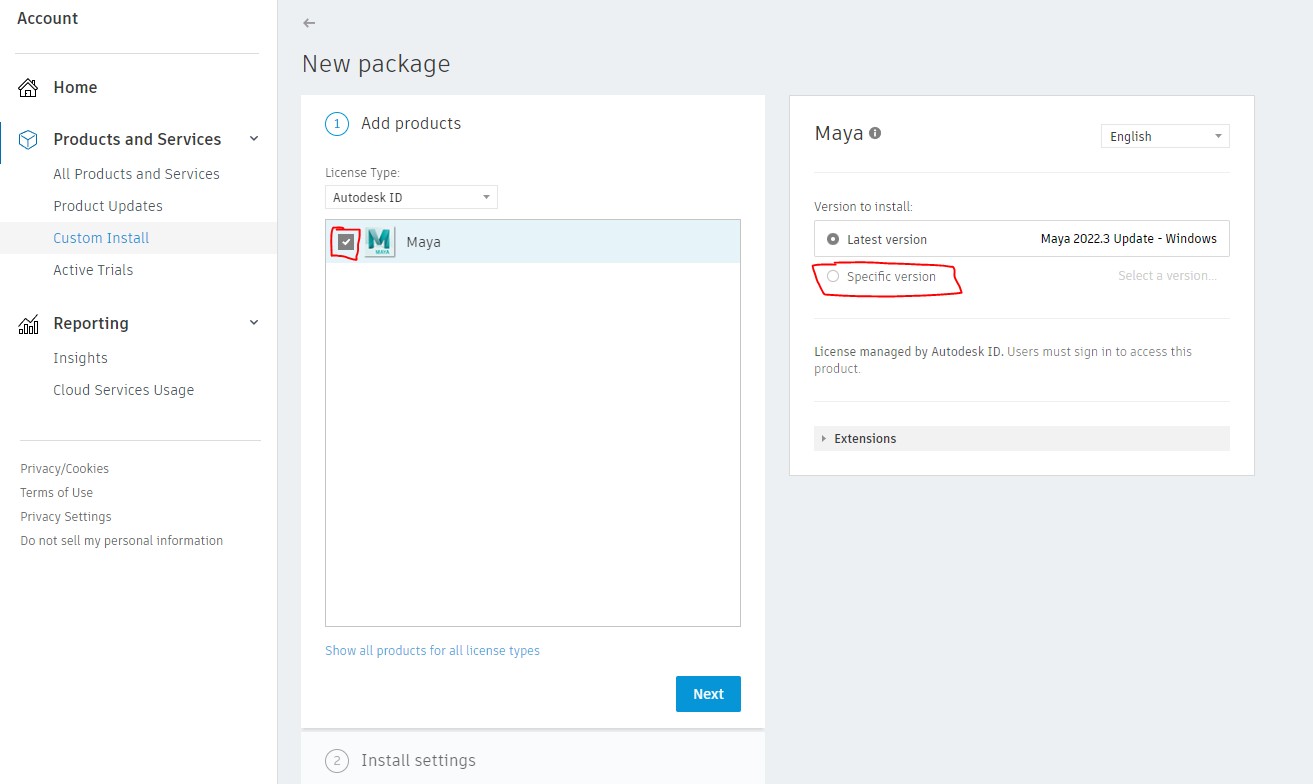Open the Maya info icon tooltip
Viewport: 1313px width, 784px height.
click(x=875, y=133)
